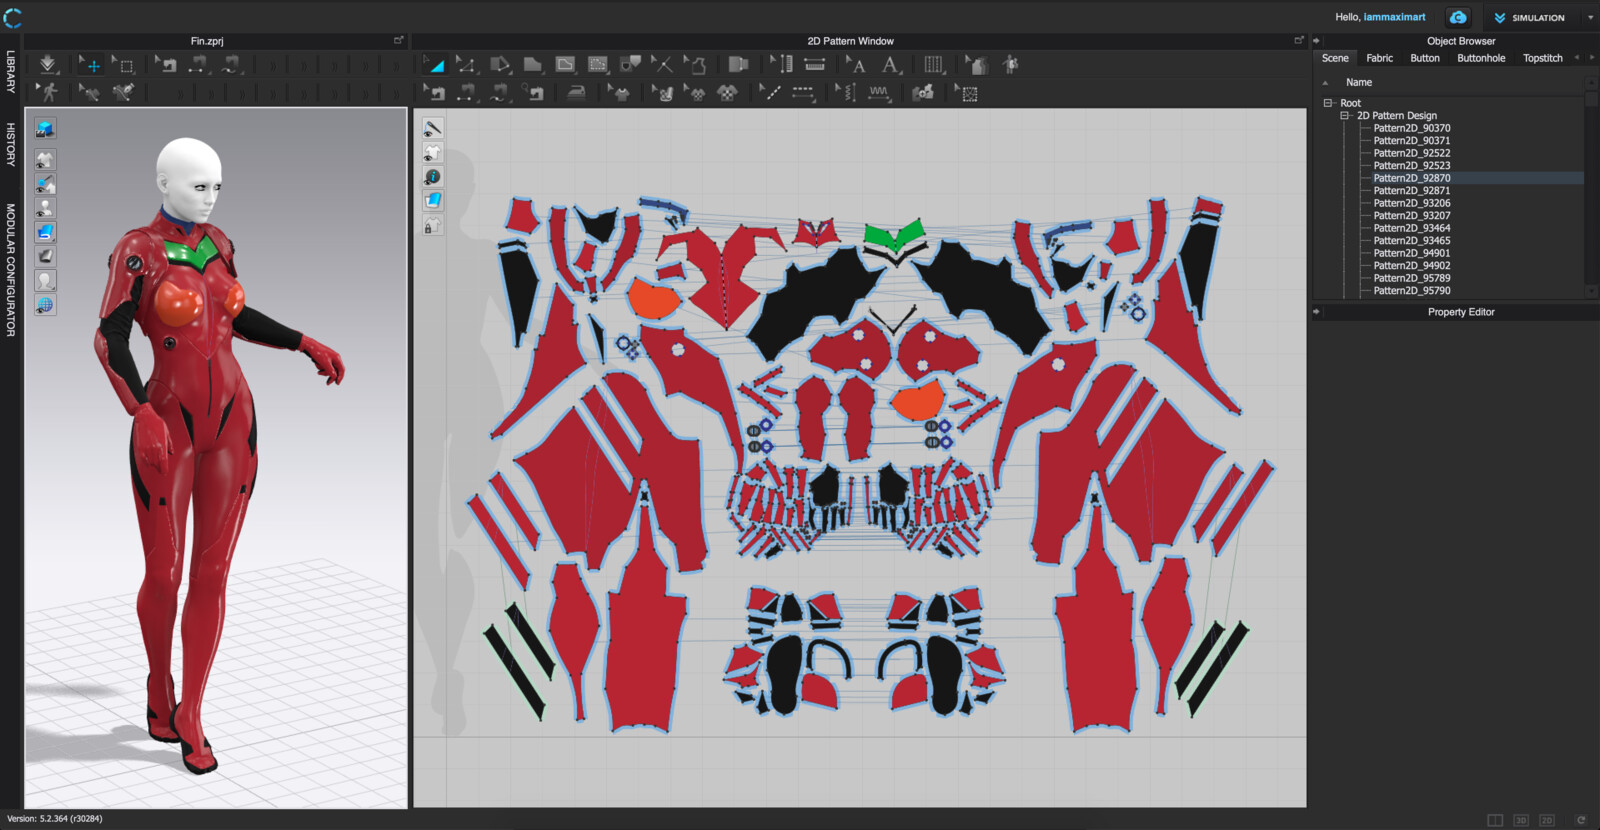Undock the 2D Pattern Window via popout icon
1600x830 pixels.
click(x=1298, y=41)
